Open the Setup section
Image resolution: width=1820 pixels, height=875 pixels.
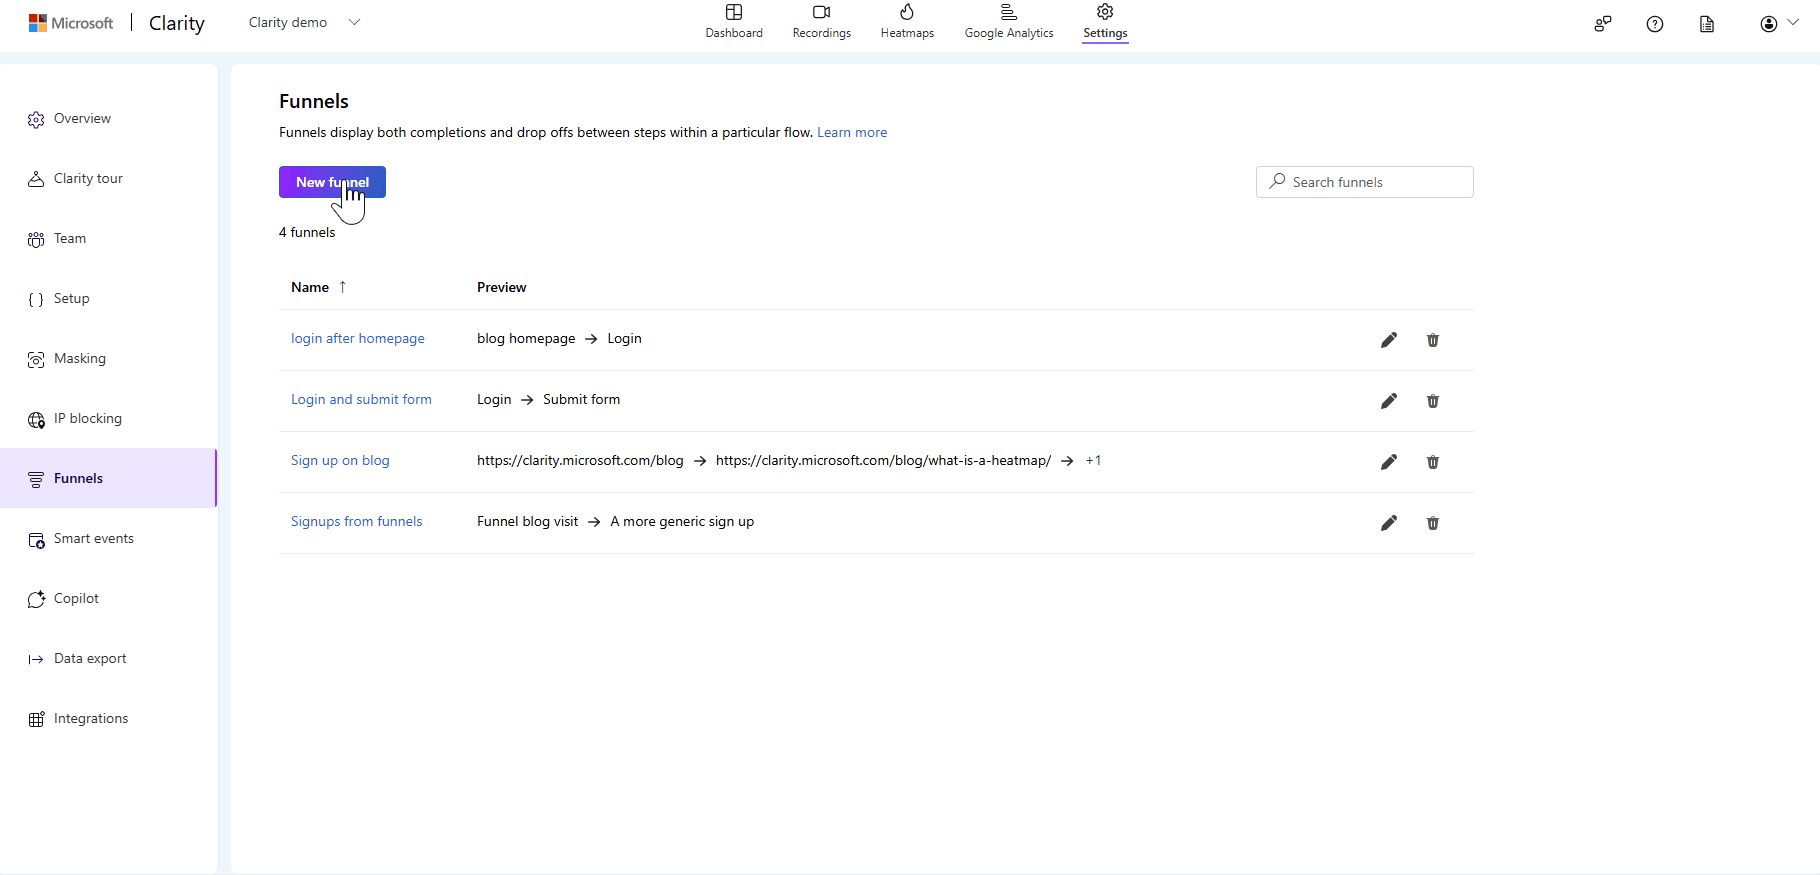pos(108,299)
